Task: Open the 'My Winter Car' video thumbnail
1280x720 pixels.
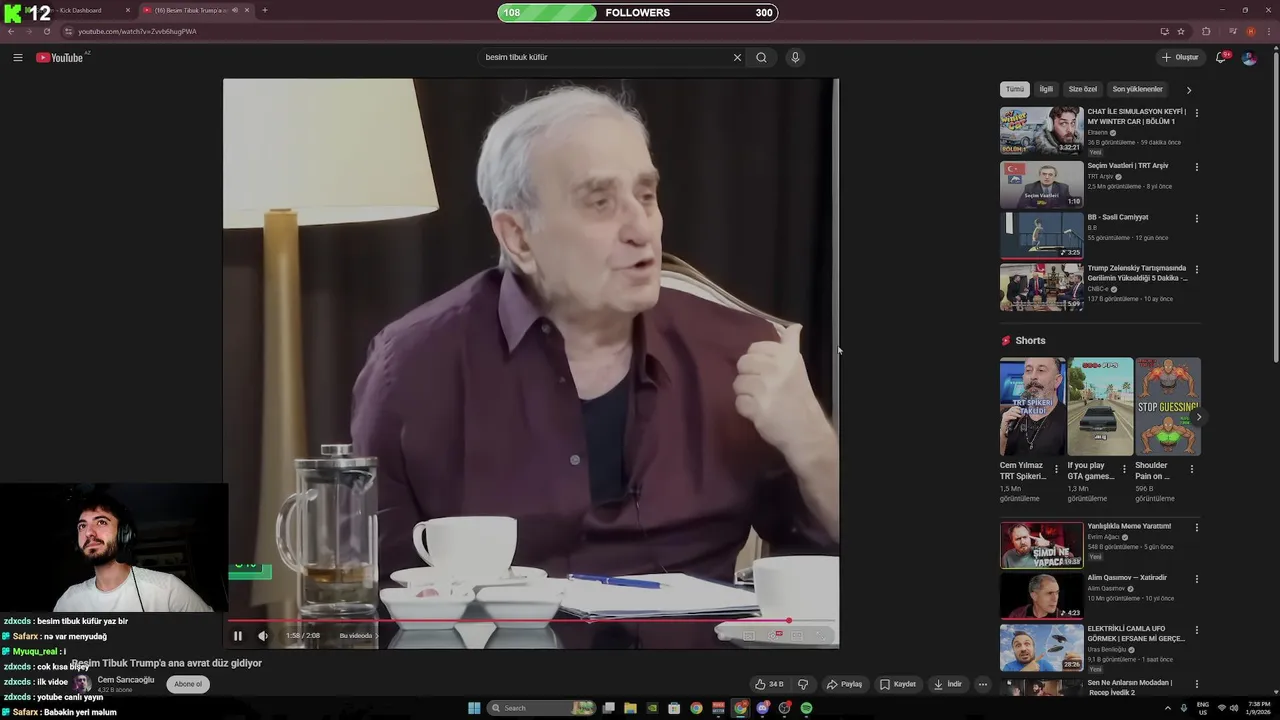Action: click(1041, 130)
